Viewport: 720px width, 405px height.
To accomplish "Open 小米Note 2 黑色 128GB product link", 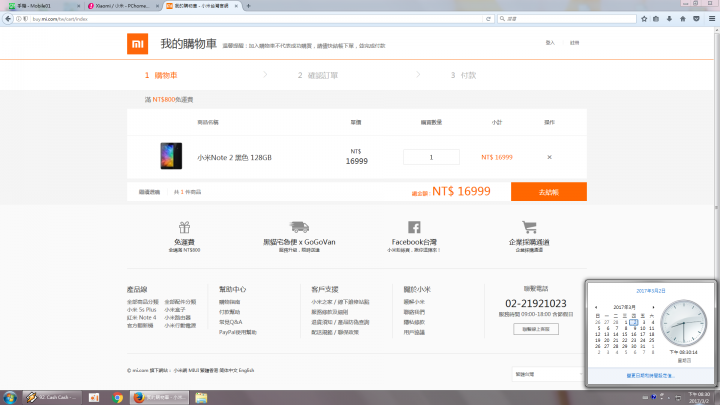I will 234,158.
